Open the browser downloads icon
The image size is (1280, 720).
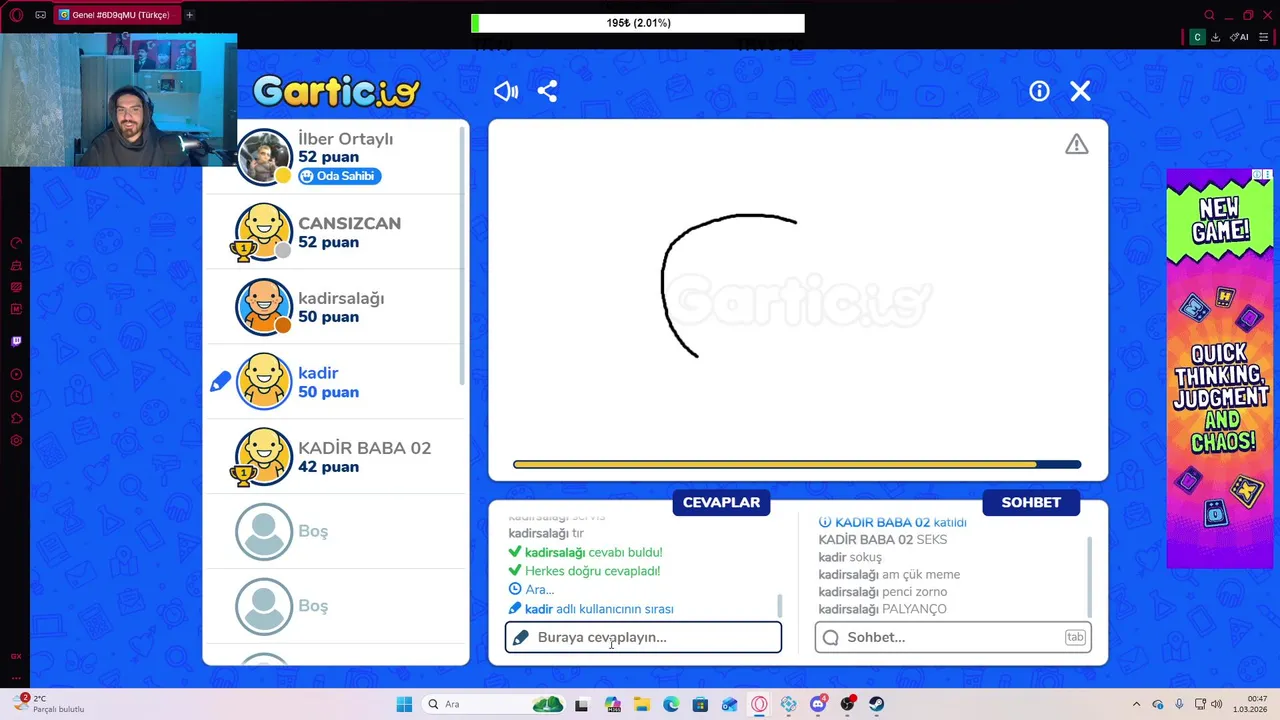pyautogui.click(x=1215, y=37)
